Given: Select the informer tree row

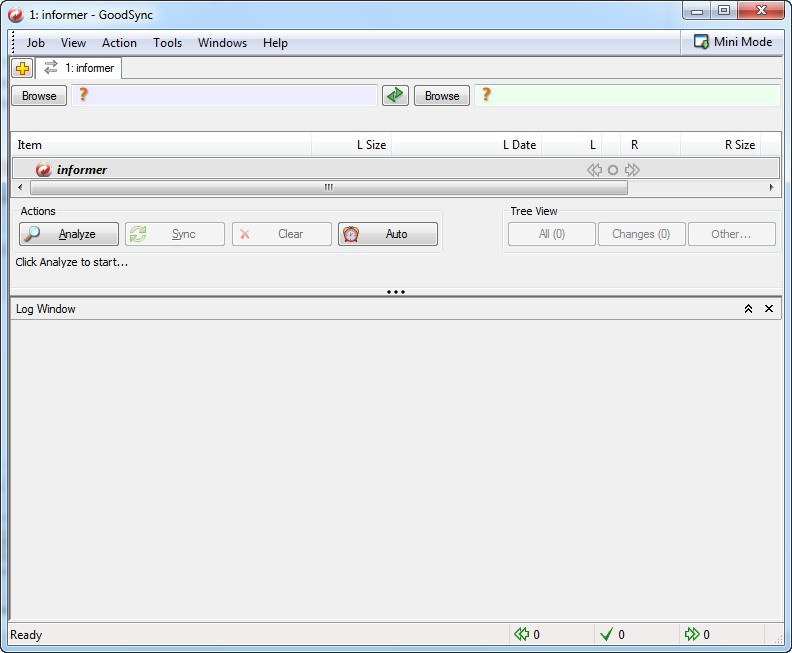Looking at the screenshot, I should pos(395,169).
